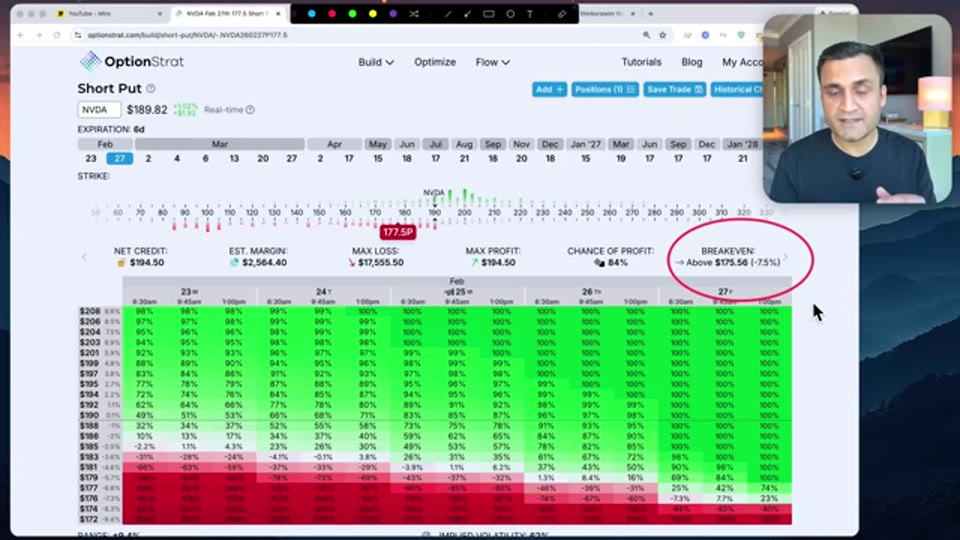Screen dimensions: 960x540
Task: Pick the green annotation color
Action: (352, 13)
